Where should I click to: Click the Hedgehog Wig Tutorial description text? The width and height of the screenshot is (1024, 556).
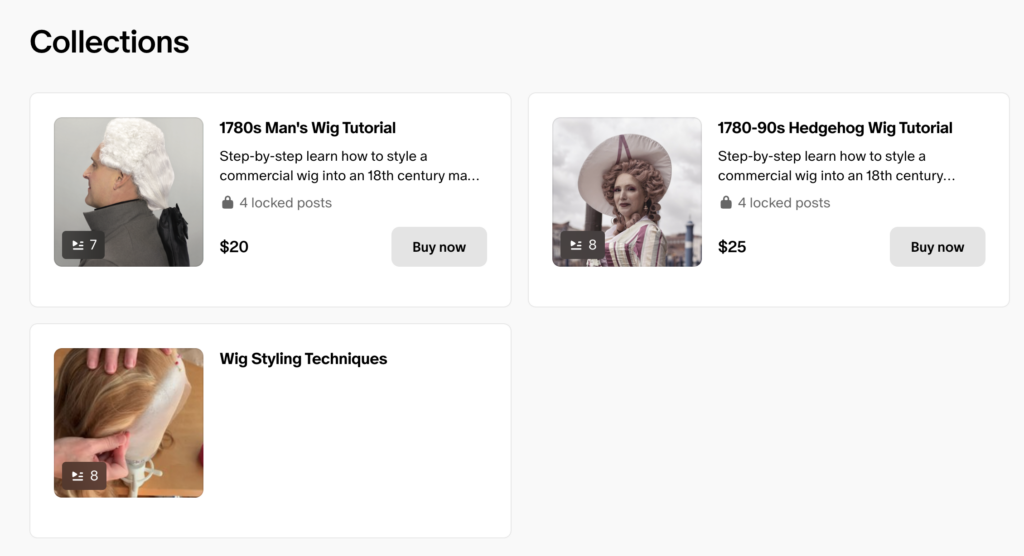pos(835,166)
